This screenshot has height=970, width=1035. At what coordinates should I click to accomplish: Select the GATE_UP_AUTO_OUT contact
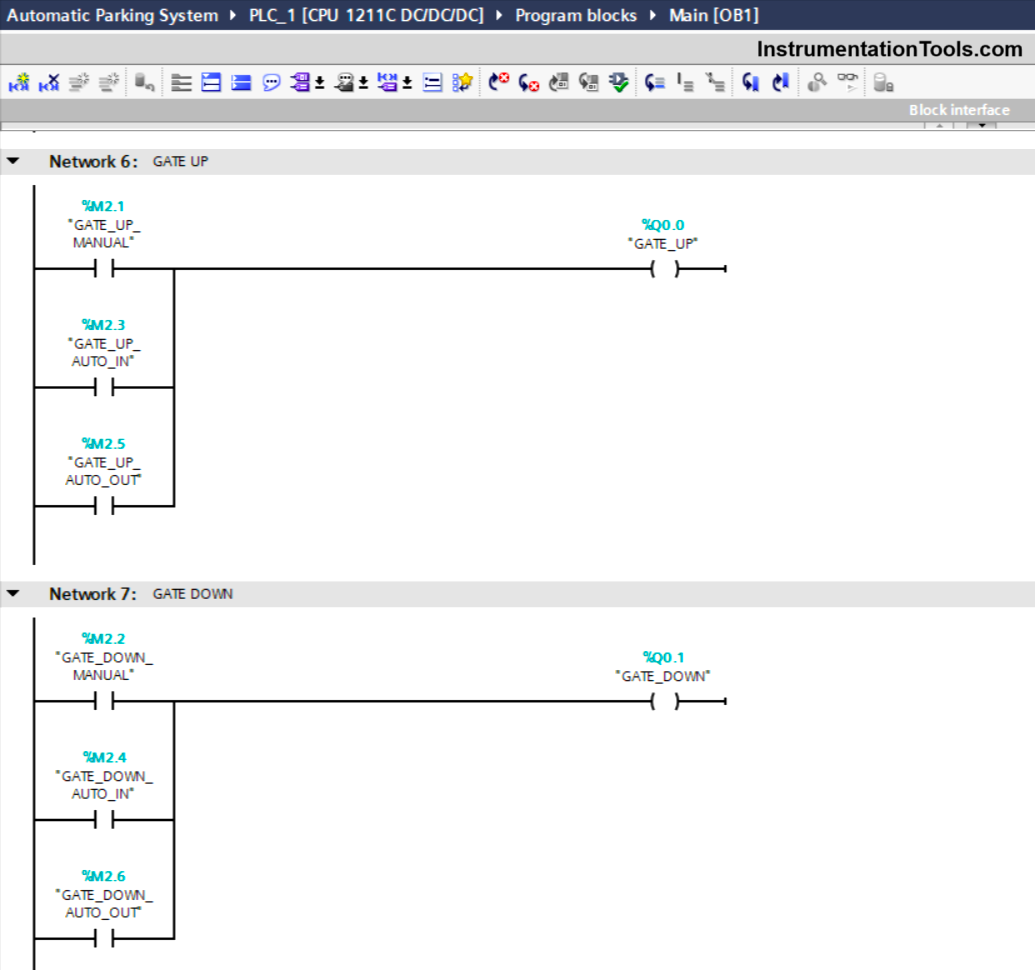pos(104,506)
